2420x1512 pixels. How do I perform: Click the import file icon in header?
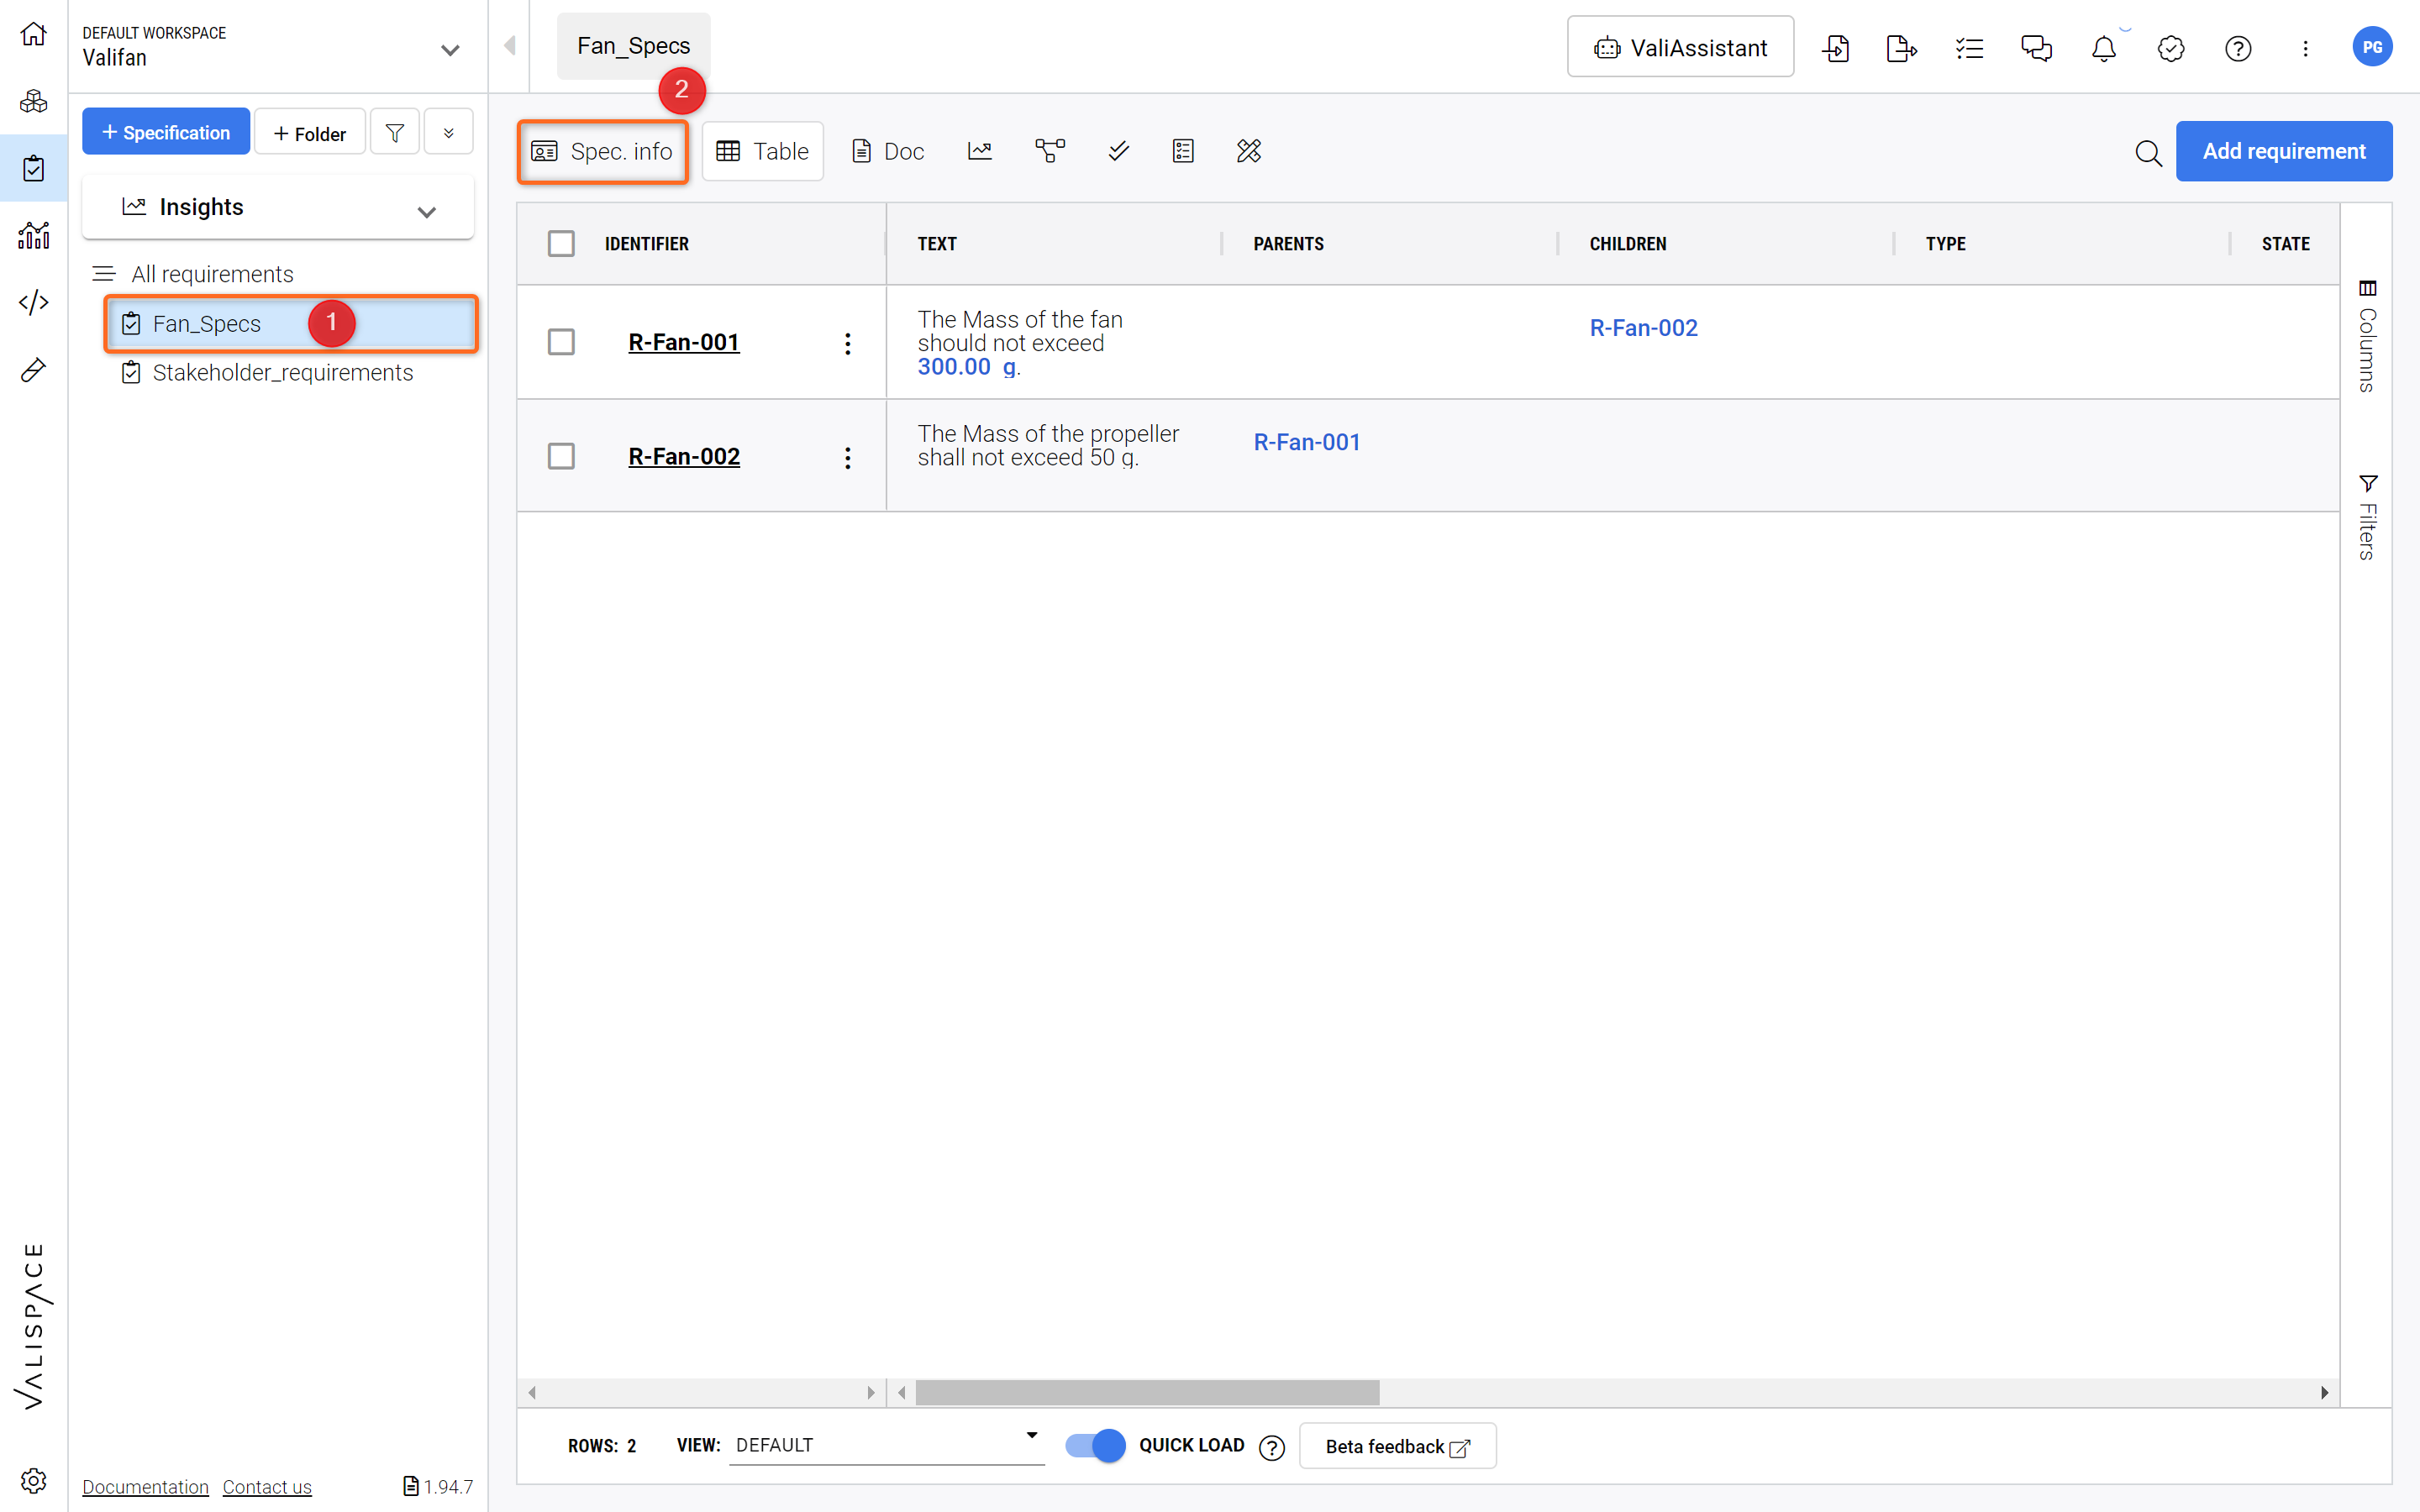[1836, 48]
